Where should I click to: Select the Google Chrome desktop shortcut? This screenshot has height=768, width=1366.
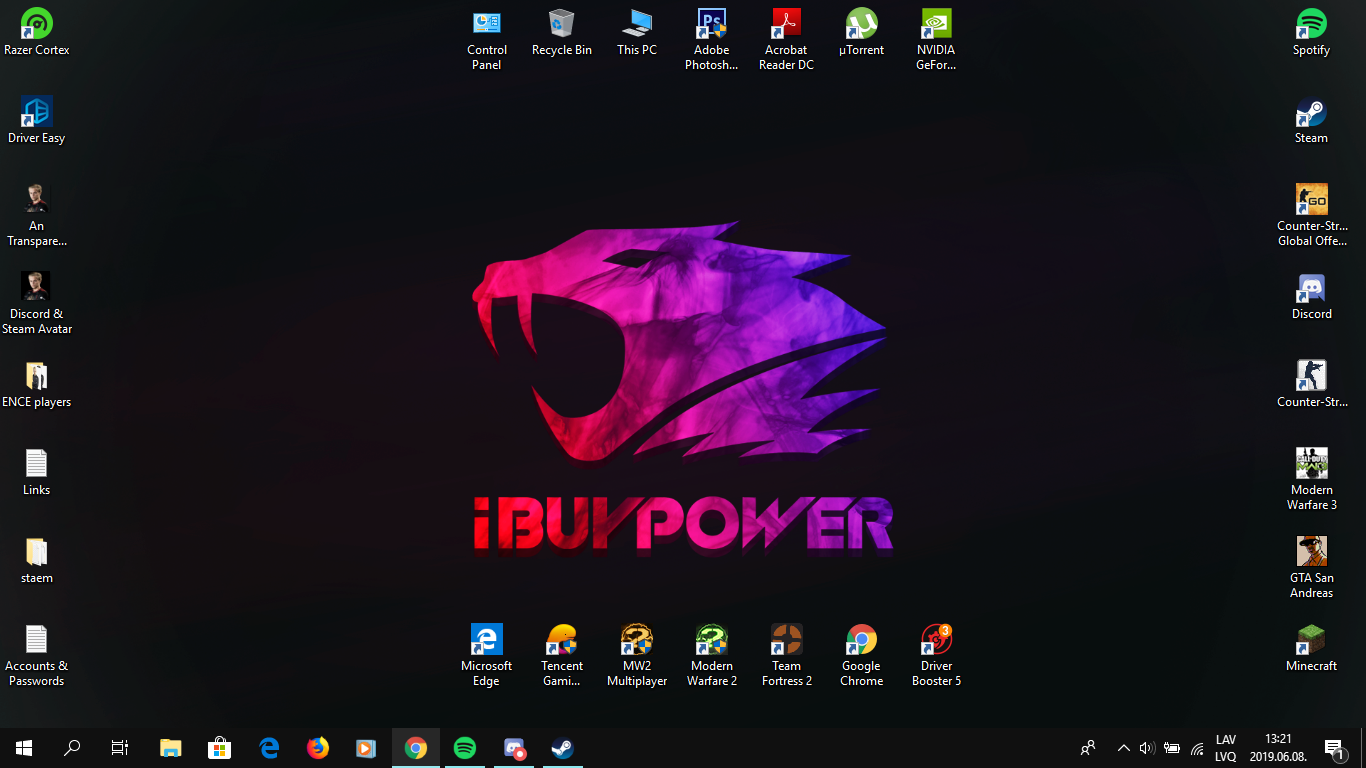862,655
